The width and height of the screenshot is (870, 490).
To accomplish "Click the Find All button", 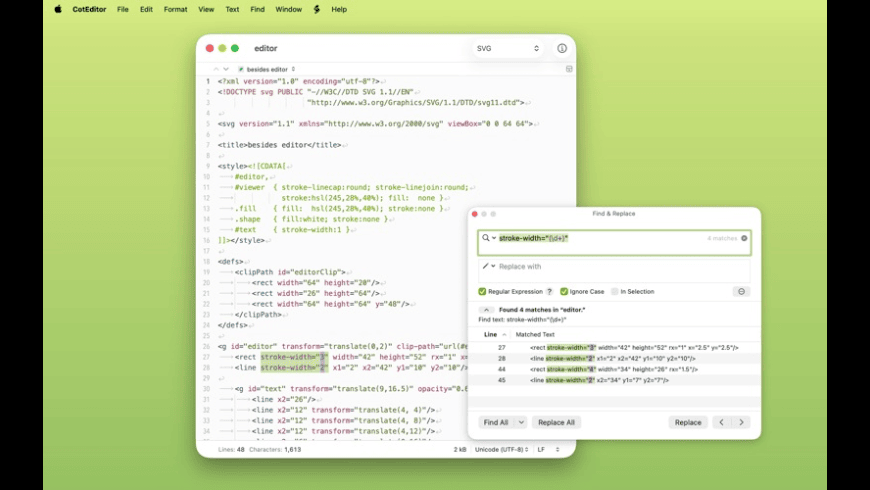I will tap(496, 422).
